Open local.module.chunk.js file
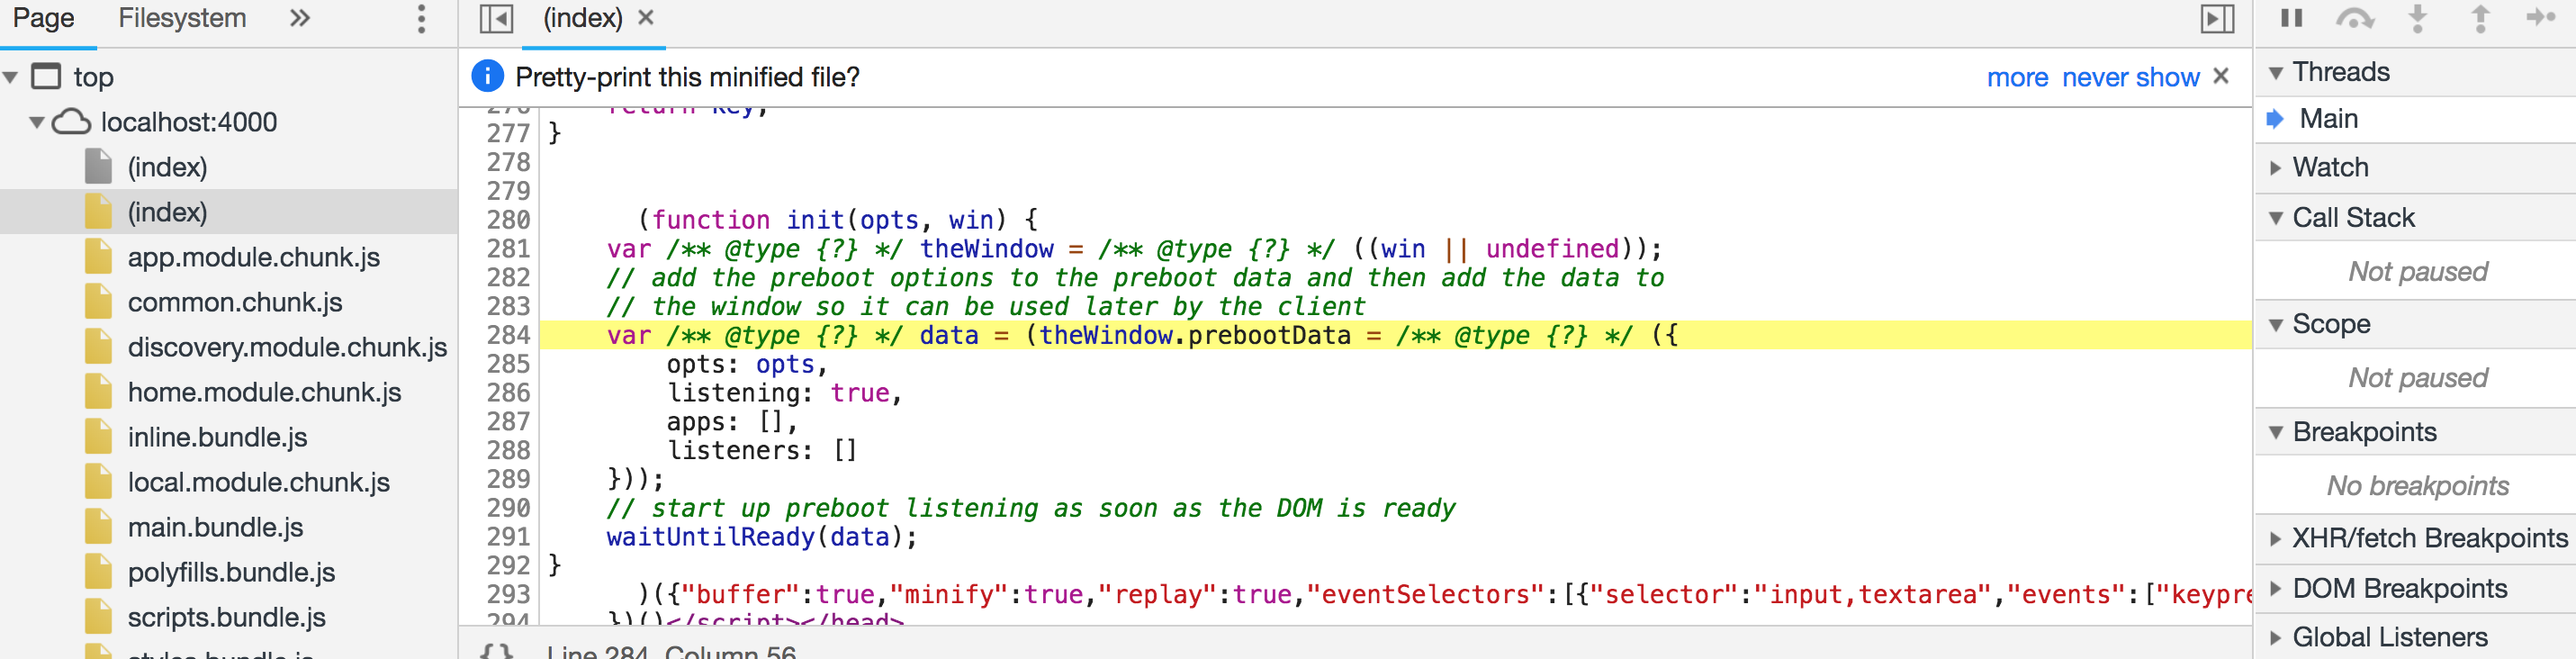 coord(258,482)
